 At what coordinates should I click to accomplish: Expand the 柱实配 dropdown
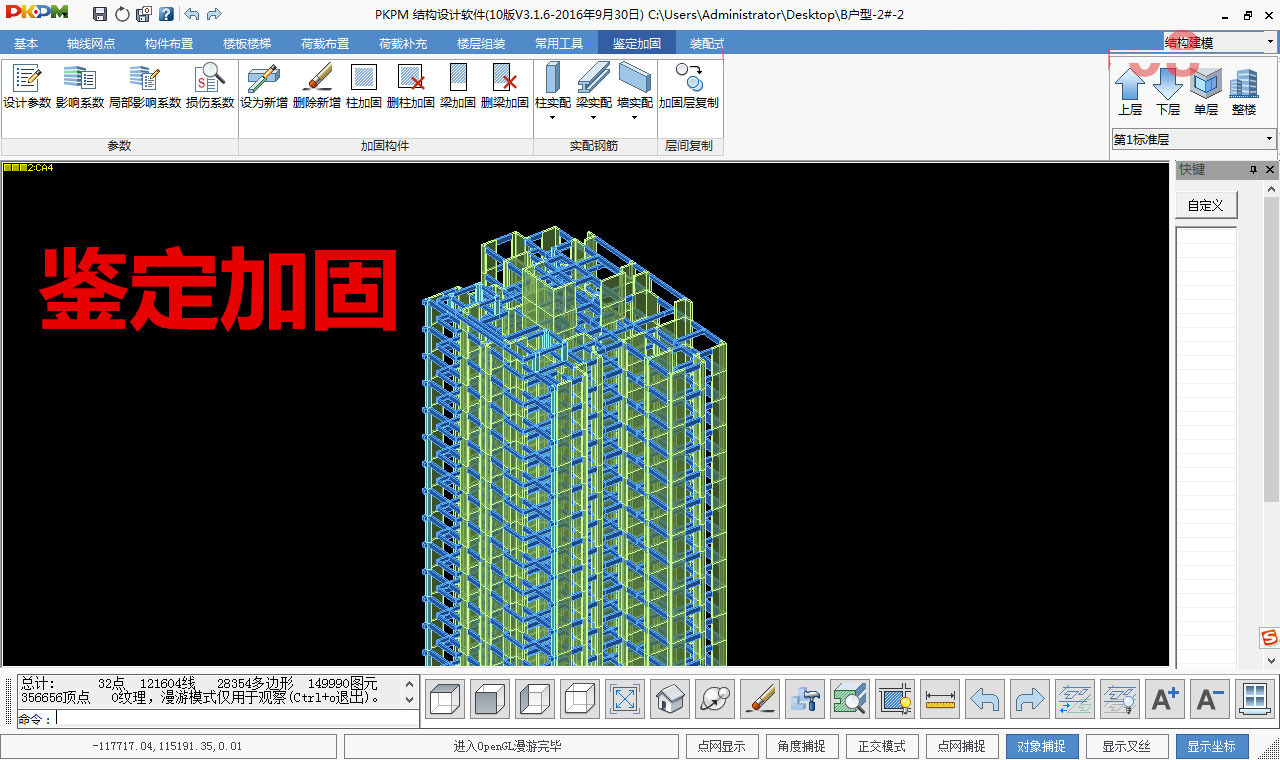point(552,117)
